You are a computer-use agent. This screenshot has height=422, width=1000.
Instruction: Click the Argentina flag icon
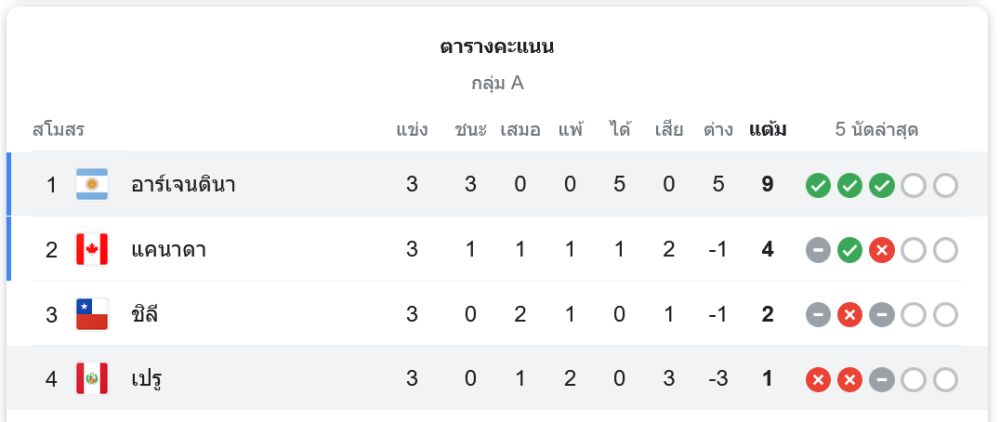[x=92, y=185]
